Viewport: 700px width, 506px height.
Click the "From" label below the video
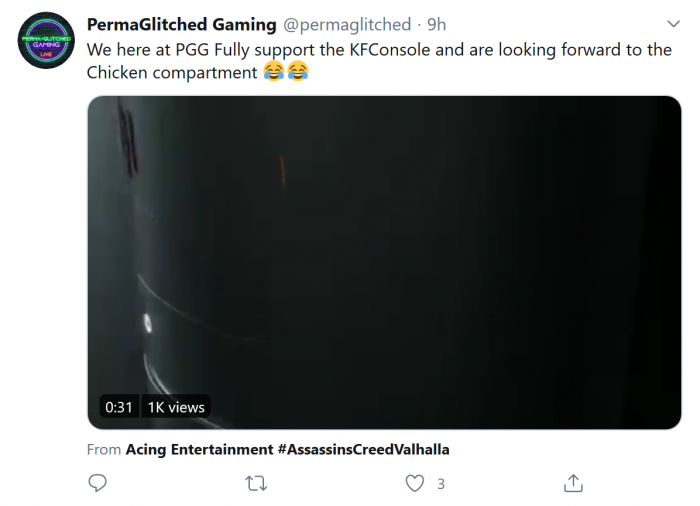pos(104,450)
